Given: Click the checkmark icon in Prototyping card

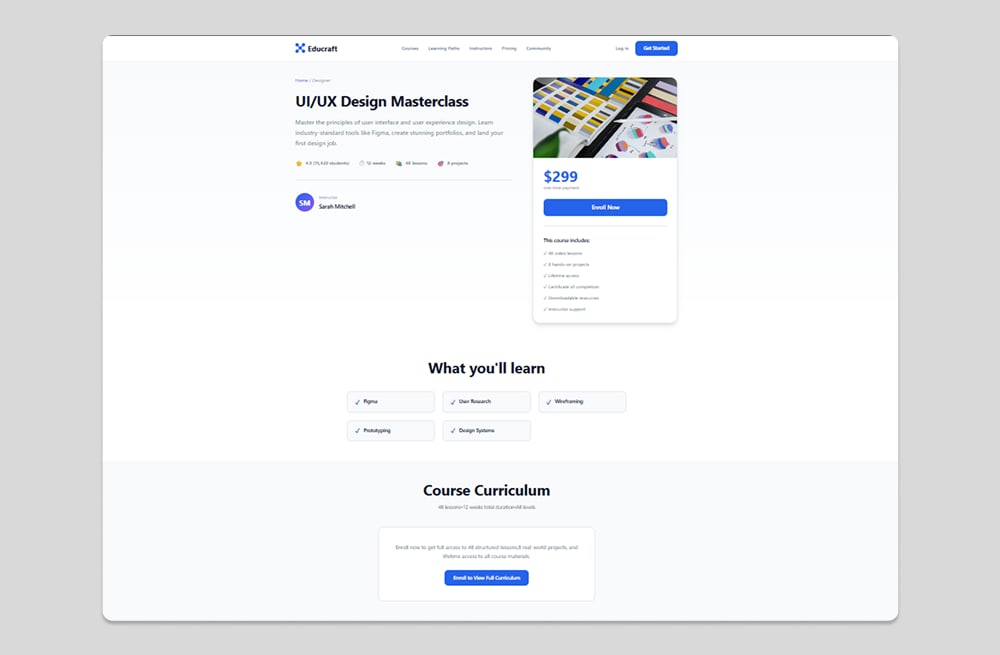Looking at the screenshot, I should point(357,431).
